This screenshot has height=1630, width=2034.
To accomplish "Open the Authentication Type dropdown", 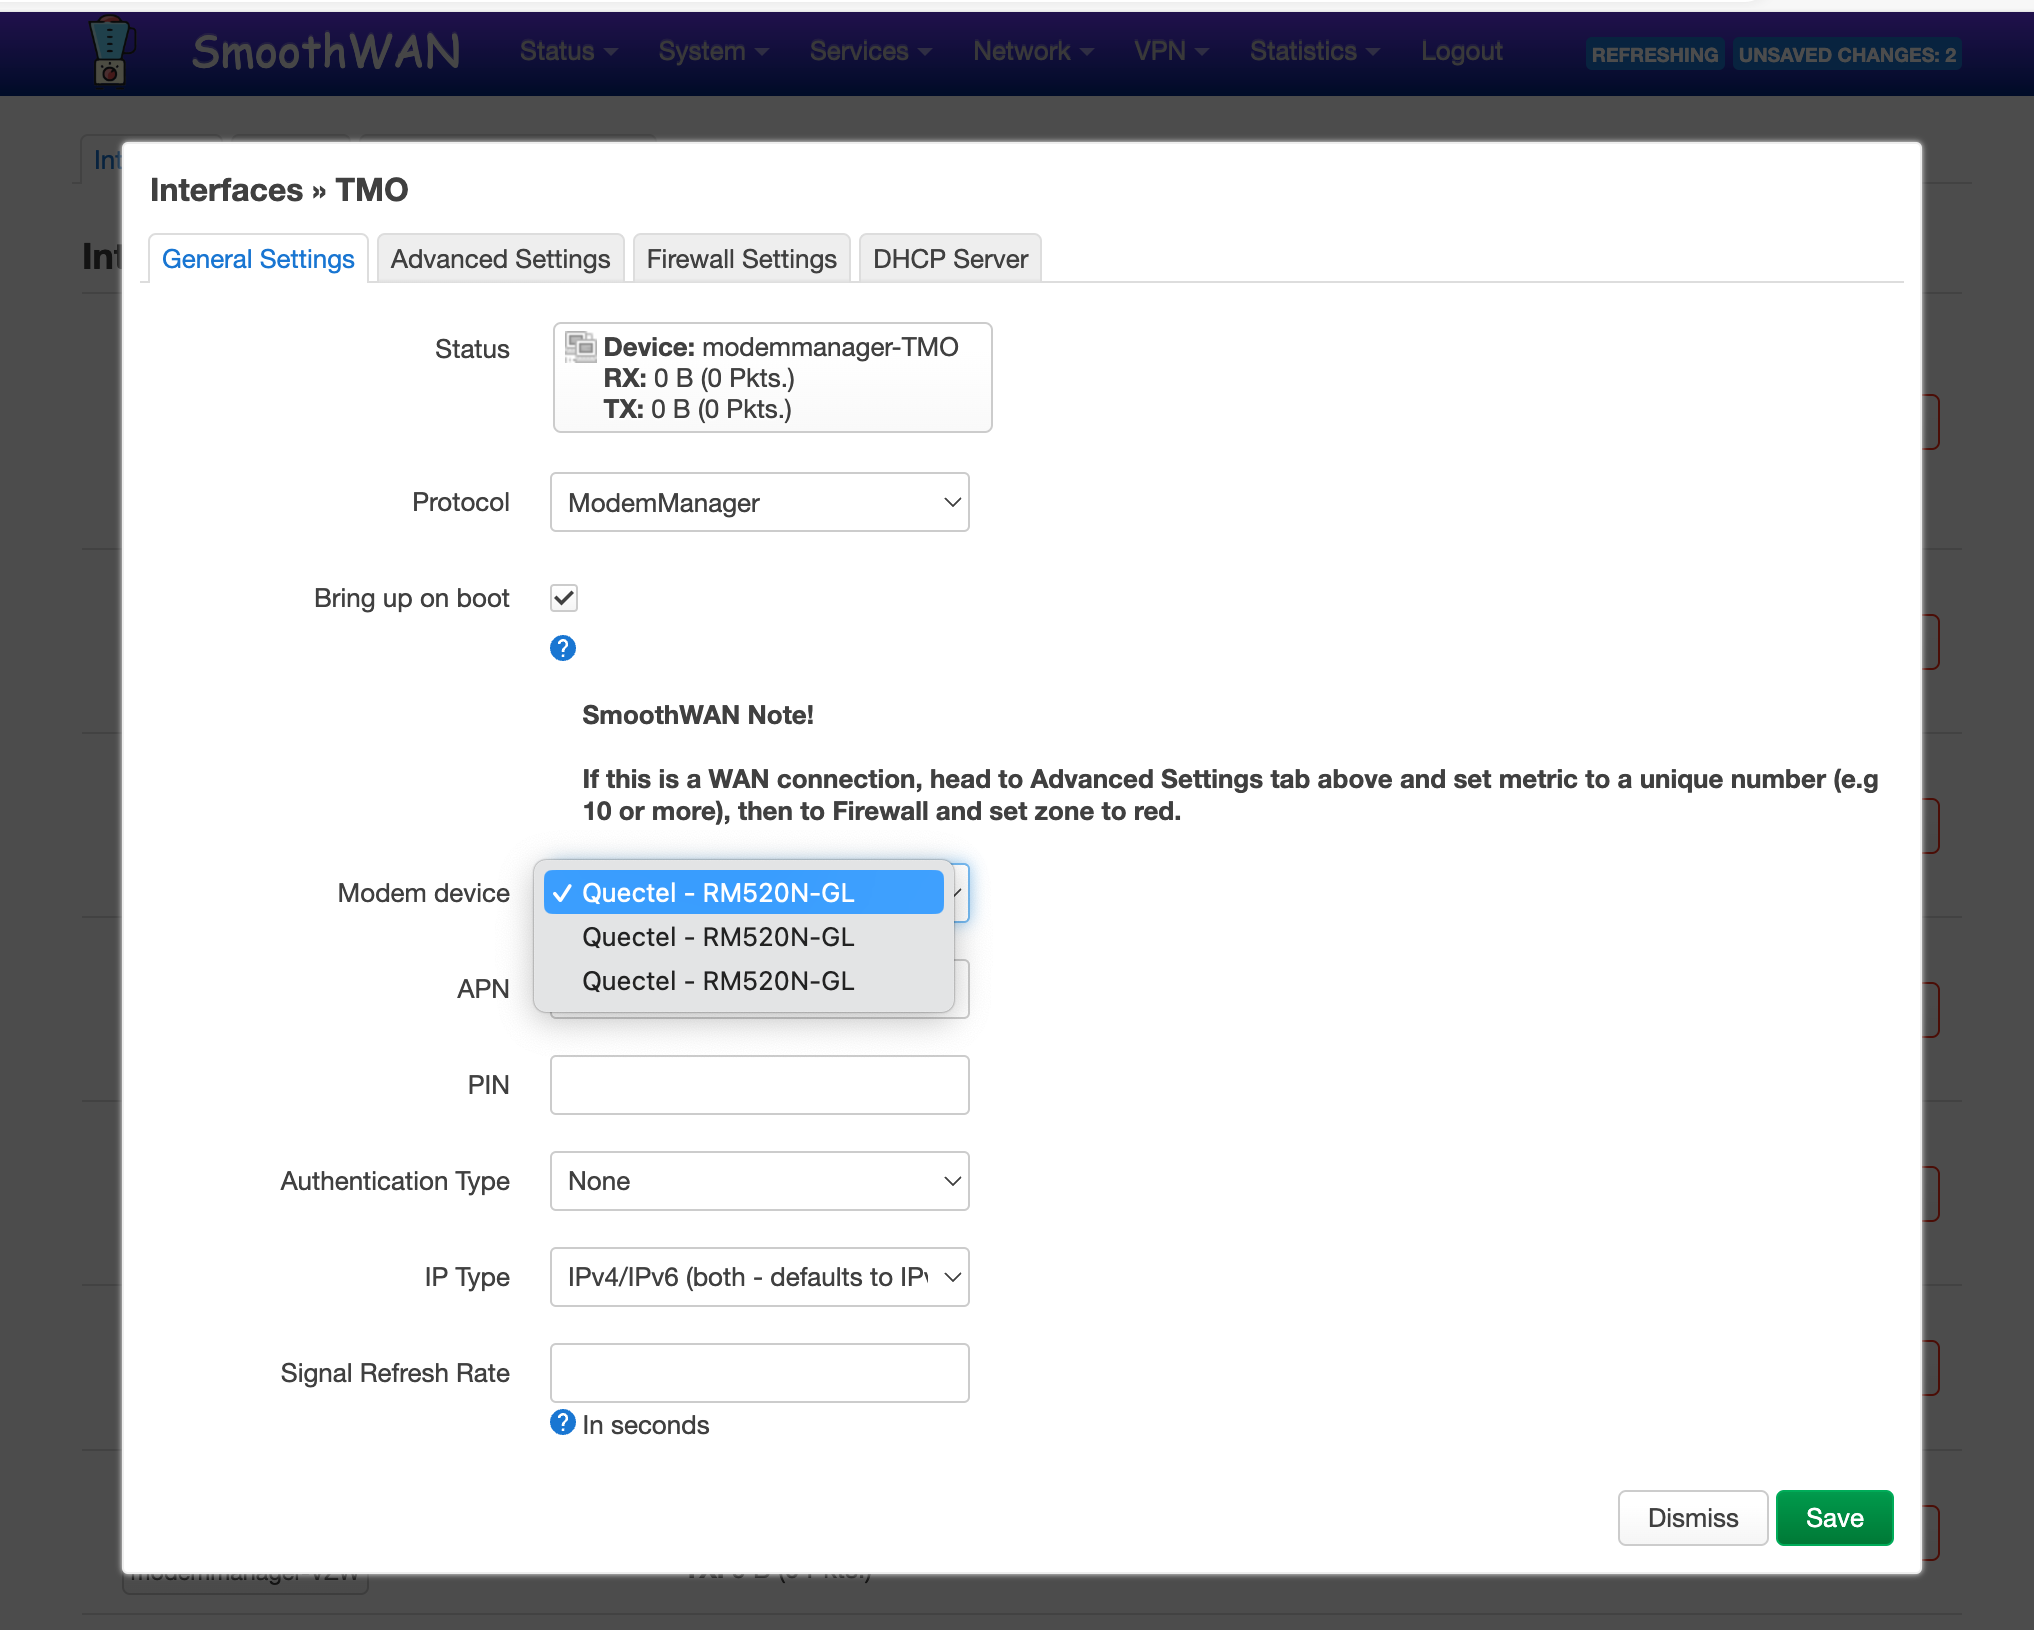I will [x=760, y=1181].
